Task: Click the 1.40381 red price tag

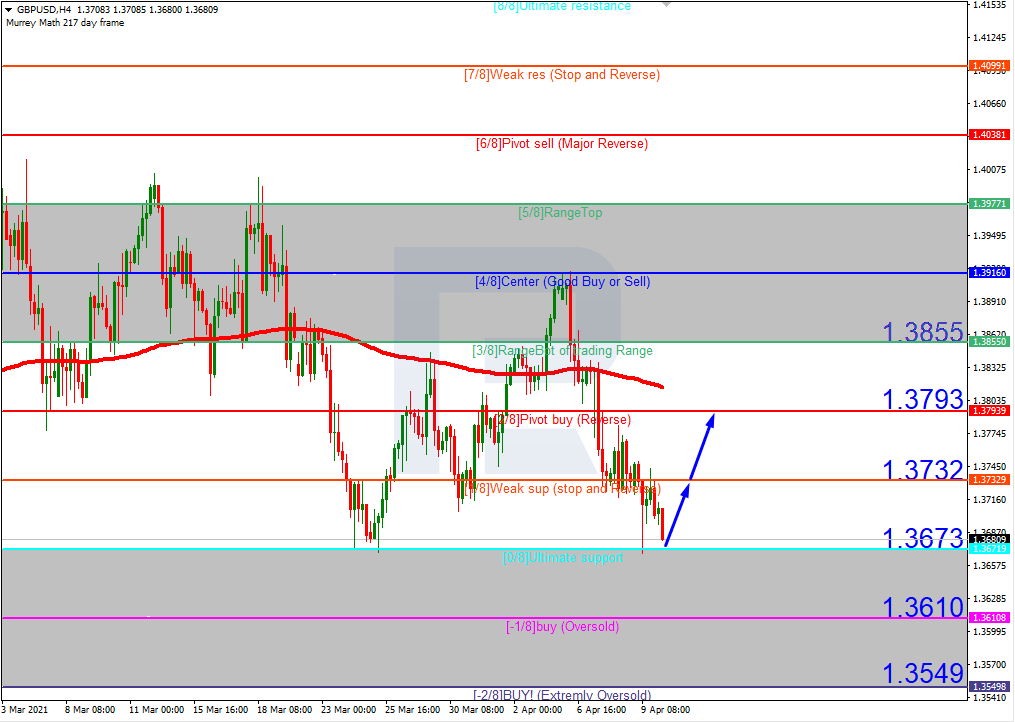Action: coord(989,135)
